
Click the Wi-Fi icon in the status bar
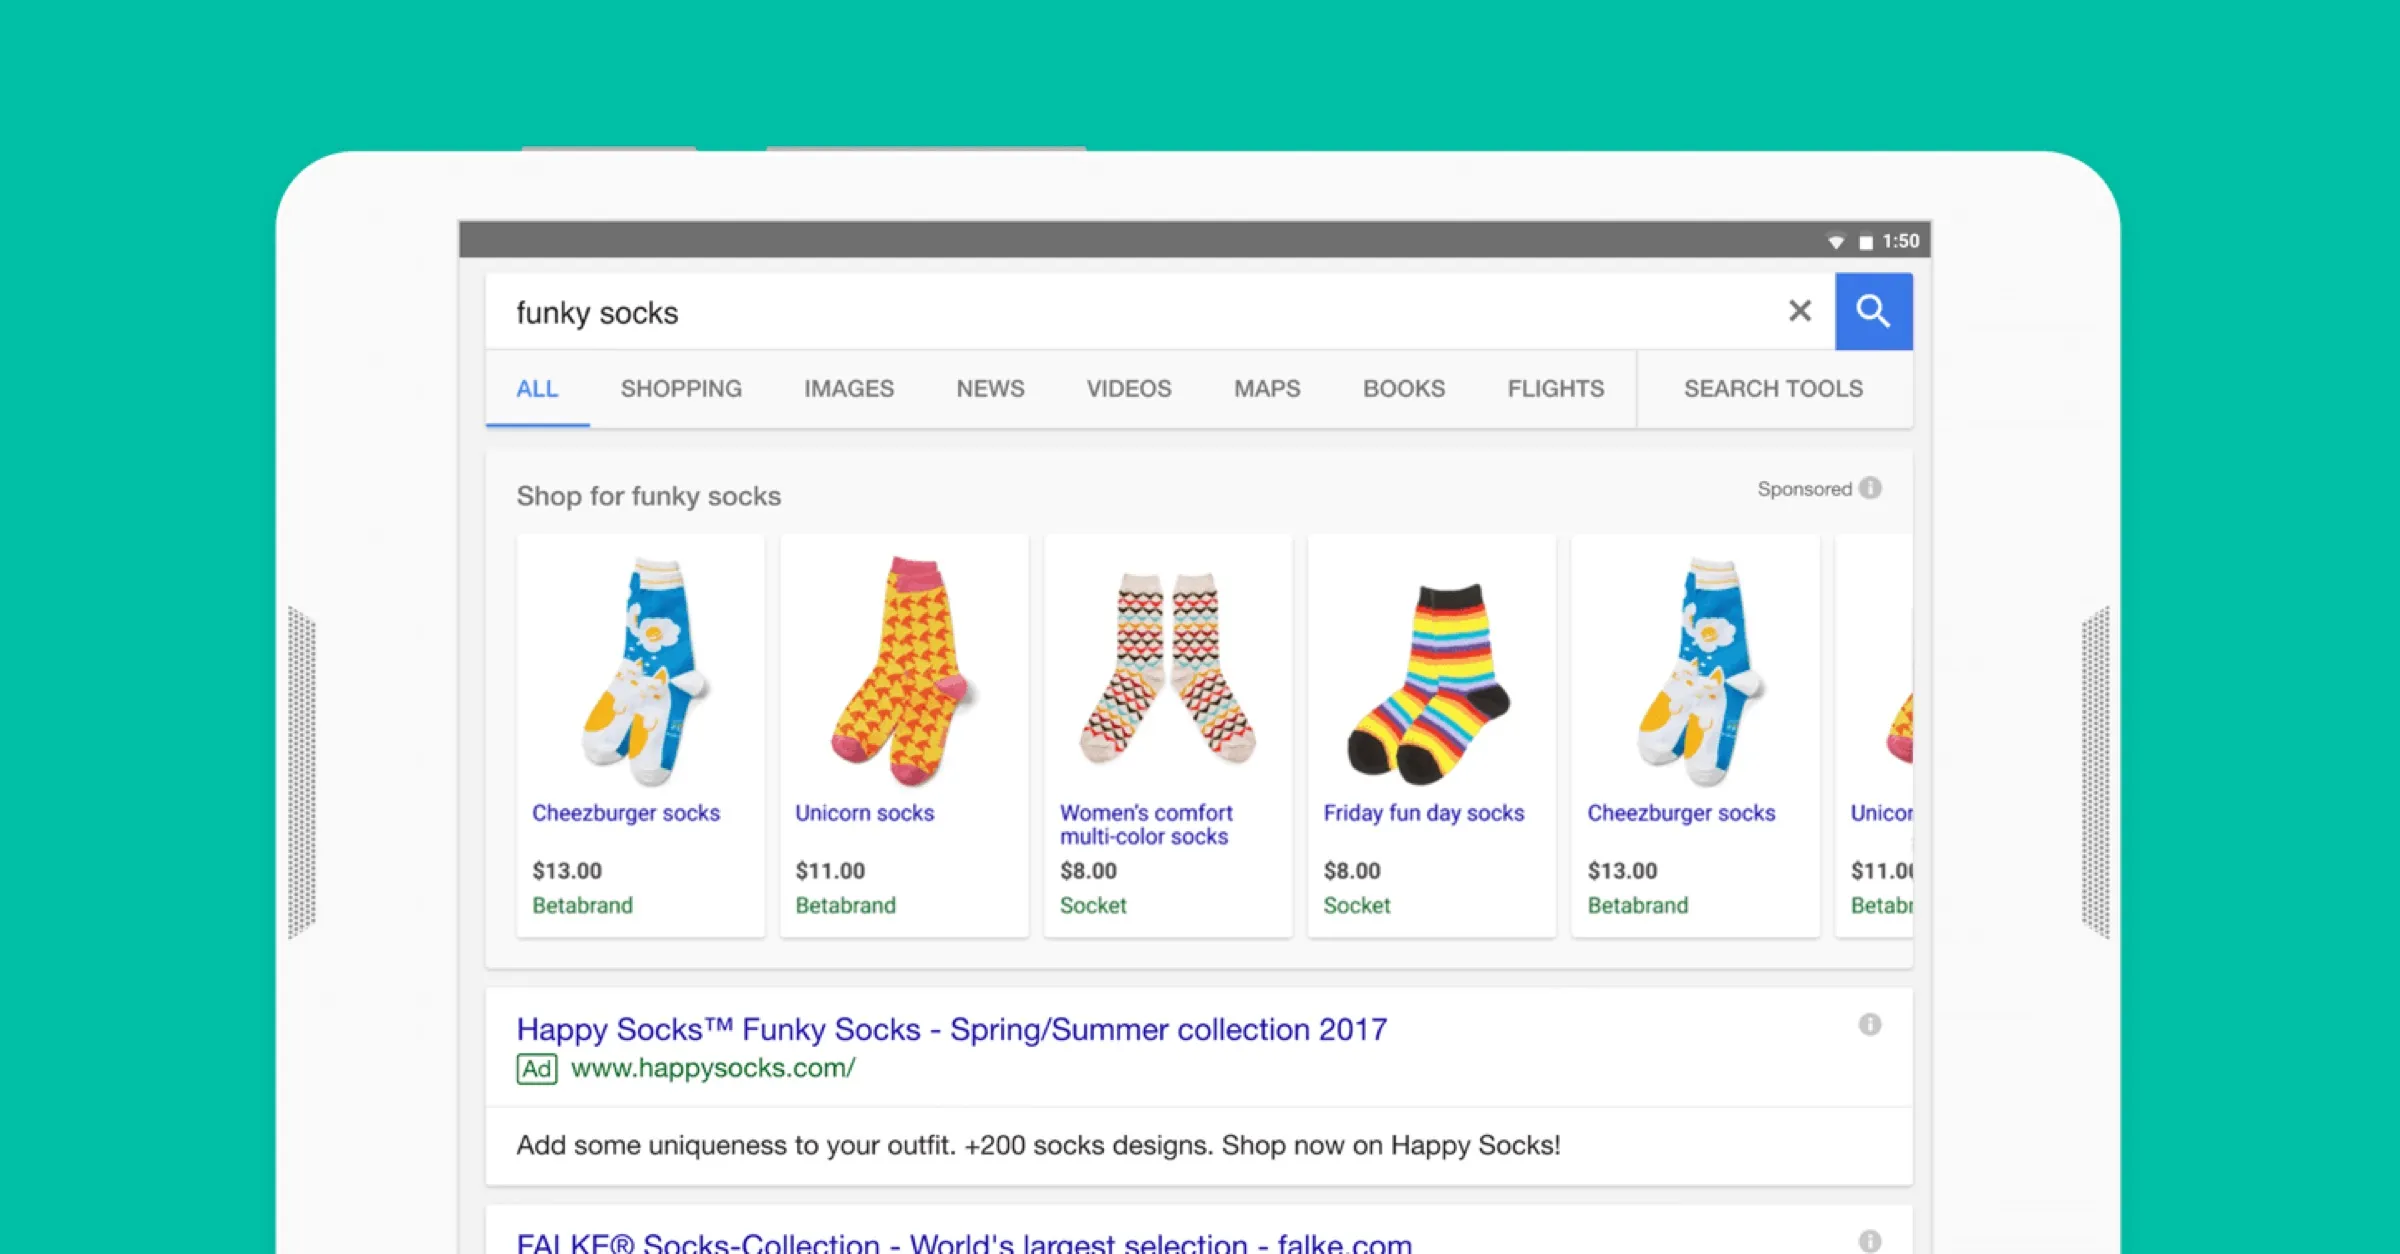pyautogui.click(x=1836, y=240)
